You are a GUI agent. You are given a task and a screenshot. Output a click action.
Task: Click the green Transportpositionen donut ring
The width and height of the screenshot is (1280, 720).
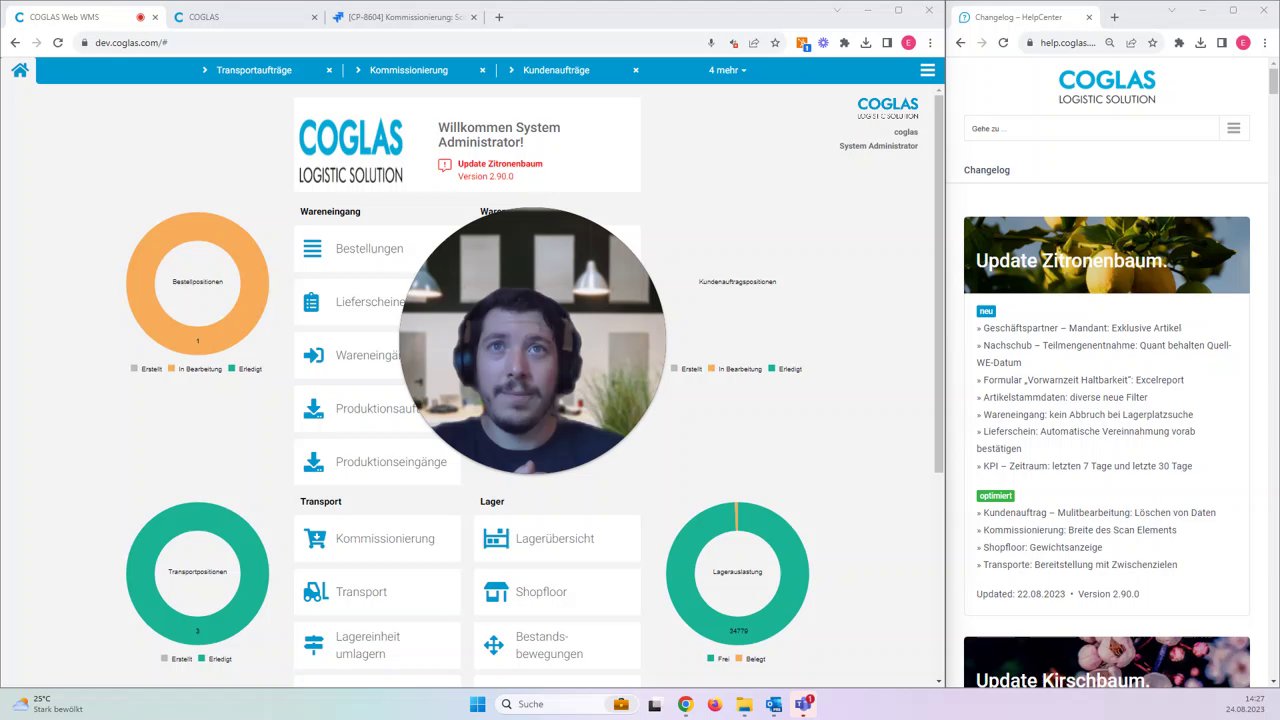click(x=140, y=573)
